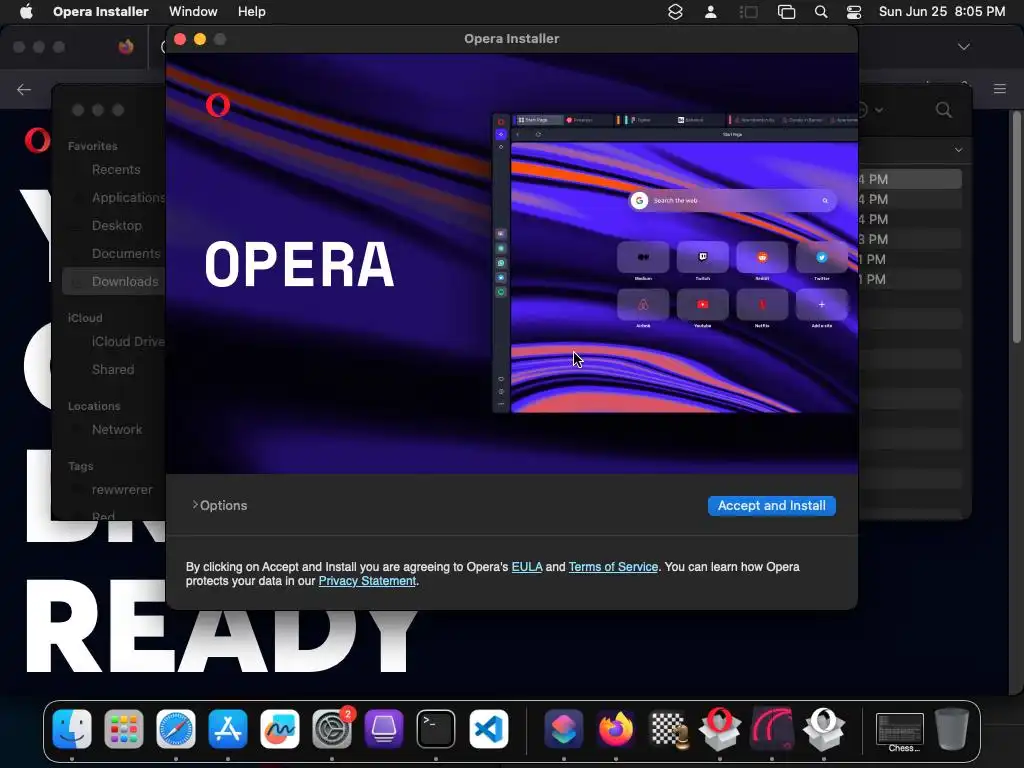Select Applications in the Finder sidebar
Viewport: 1024px width, 768px height.
tap(128, 198)
